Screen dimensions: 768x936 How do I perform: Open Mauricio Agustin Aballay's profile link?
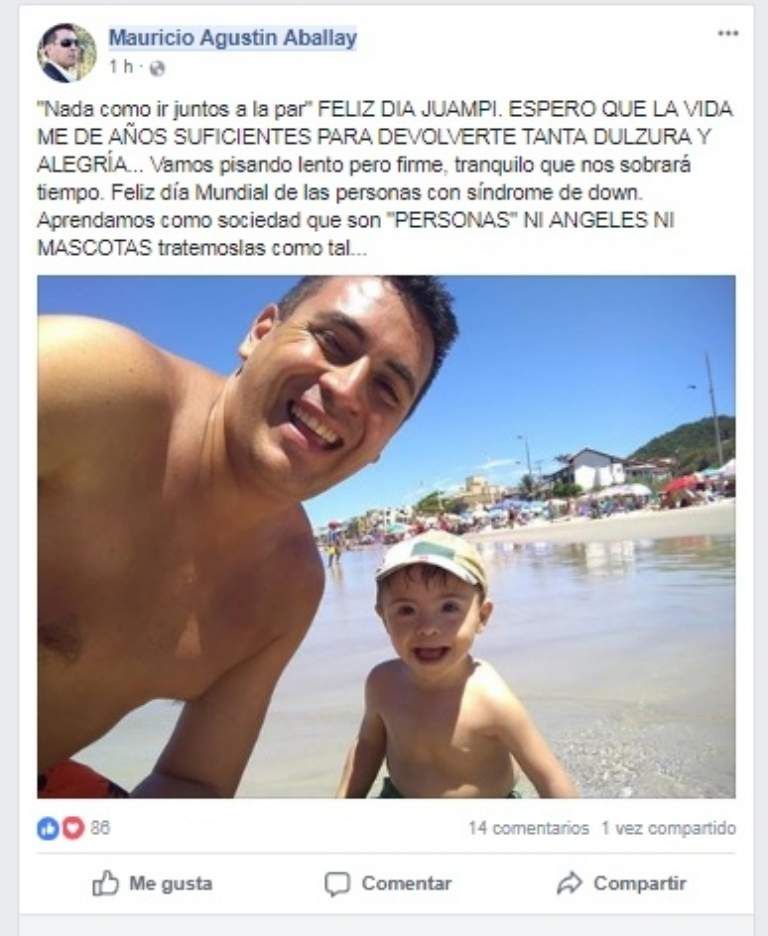click(x=233, y=38)
